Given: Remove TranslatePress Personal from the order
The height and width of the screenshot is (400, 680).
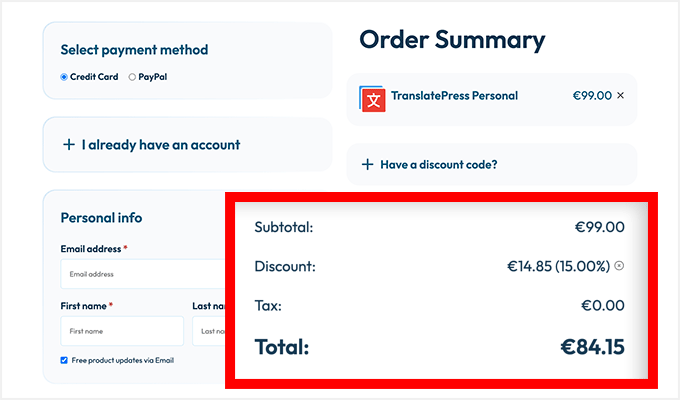Looking at the screenshot, I should coord(620,96).
